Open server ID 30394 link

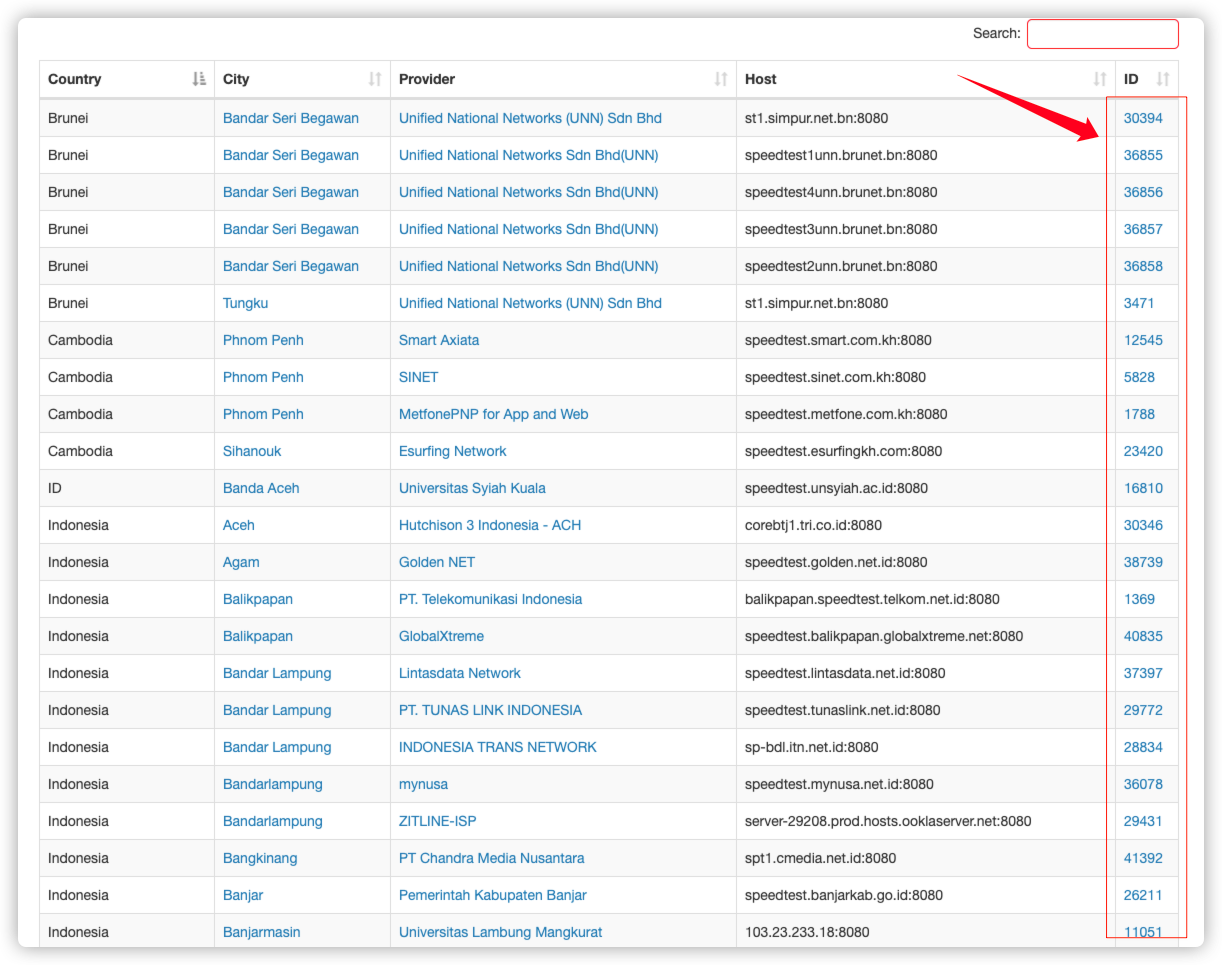click(1143, 118)
